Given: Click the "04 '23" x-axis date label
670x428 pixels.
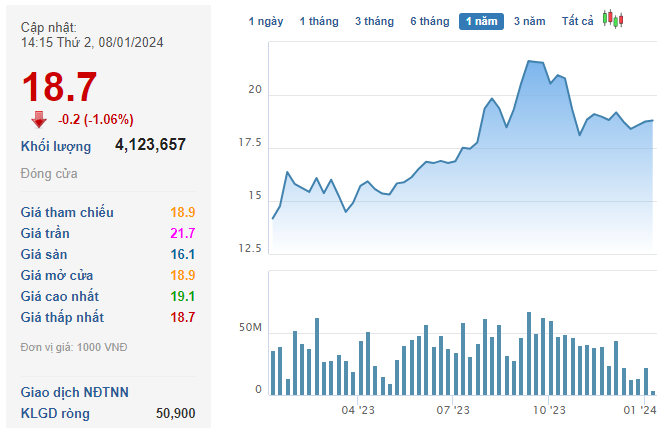Looking at the screenshot, I should (x=357, y=410).
